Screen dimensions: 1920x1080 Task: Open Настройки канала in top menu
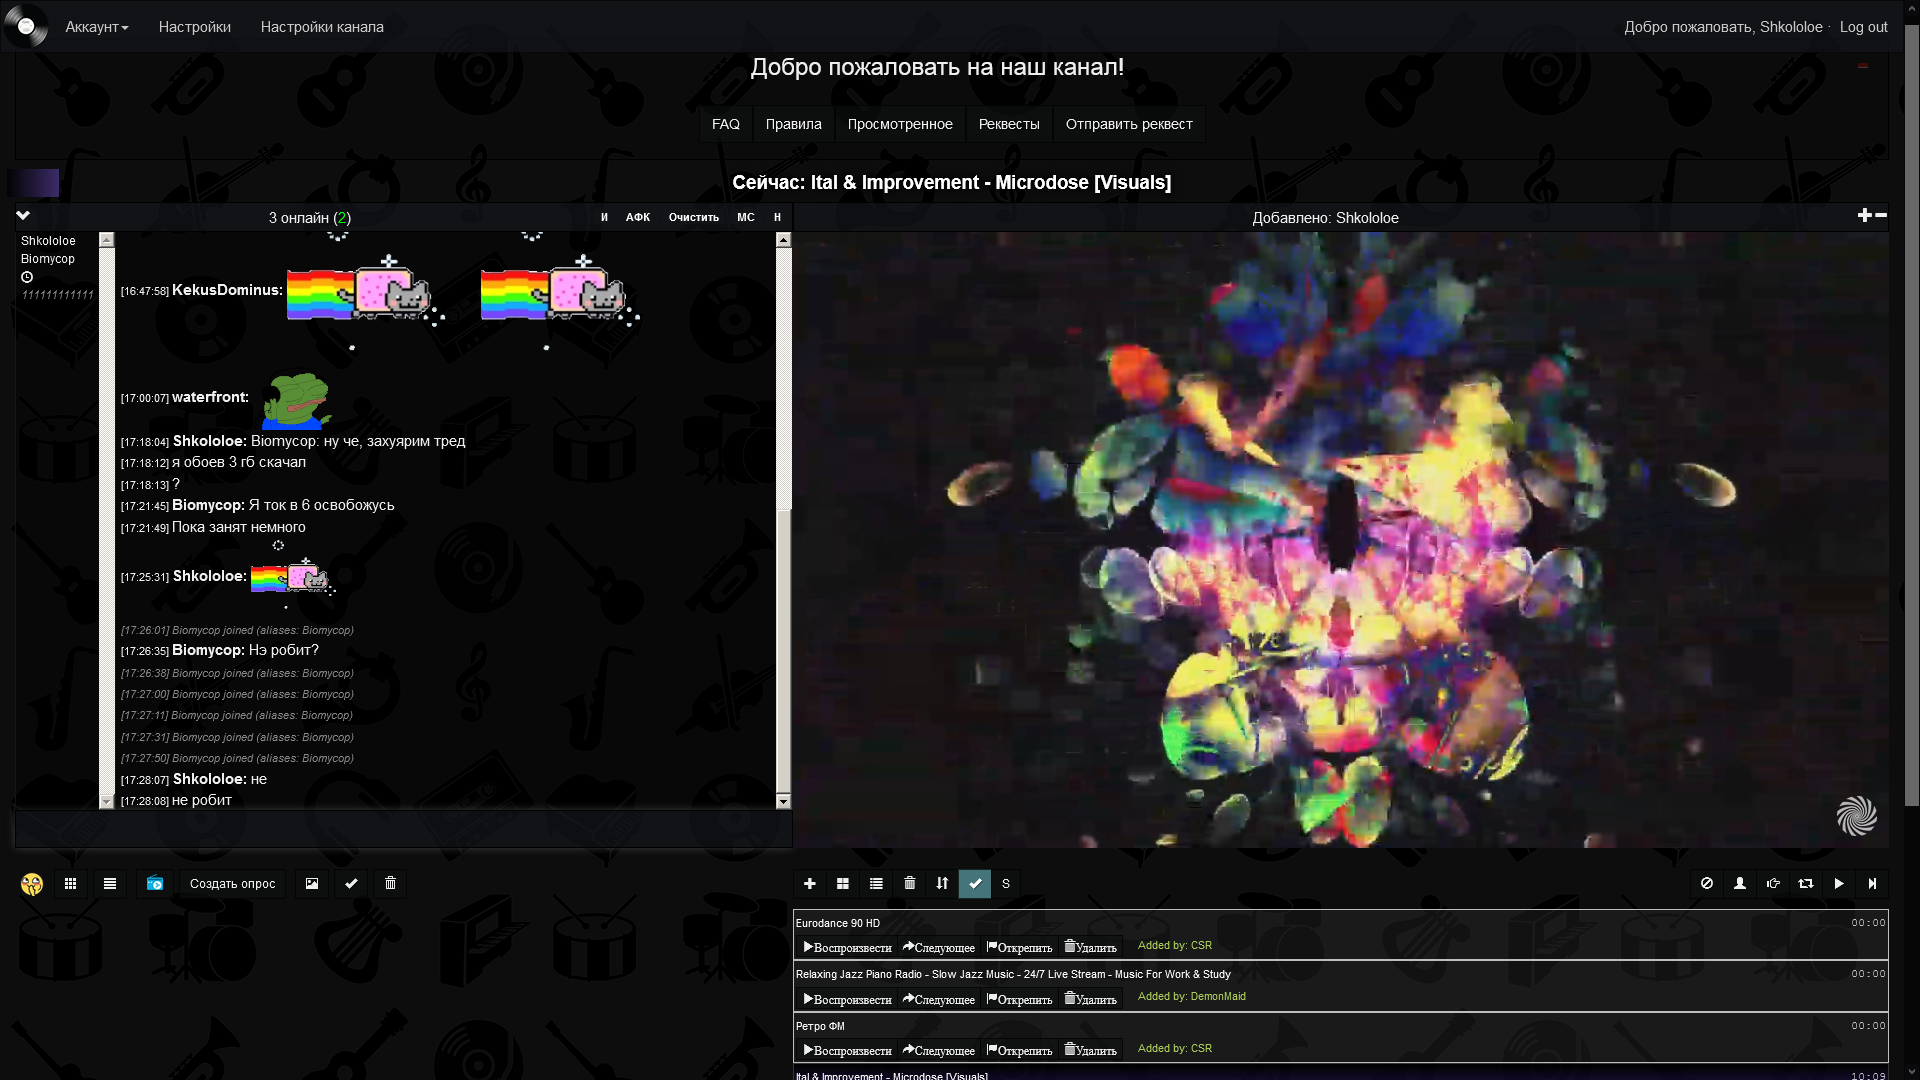[x=322, y=27]
